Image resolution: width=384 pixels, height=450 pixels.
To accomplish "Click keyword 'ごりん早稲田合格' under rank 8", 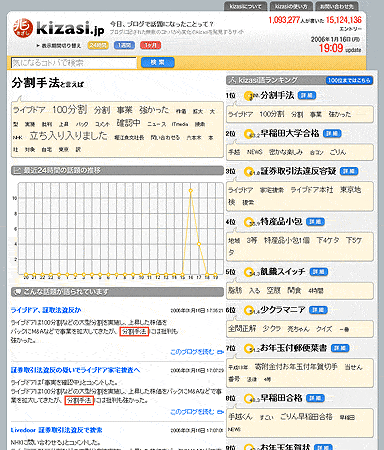I will [x=306, y=417].
